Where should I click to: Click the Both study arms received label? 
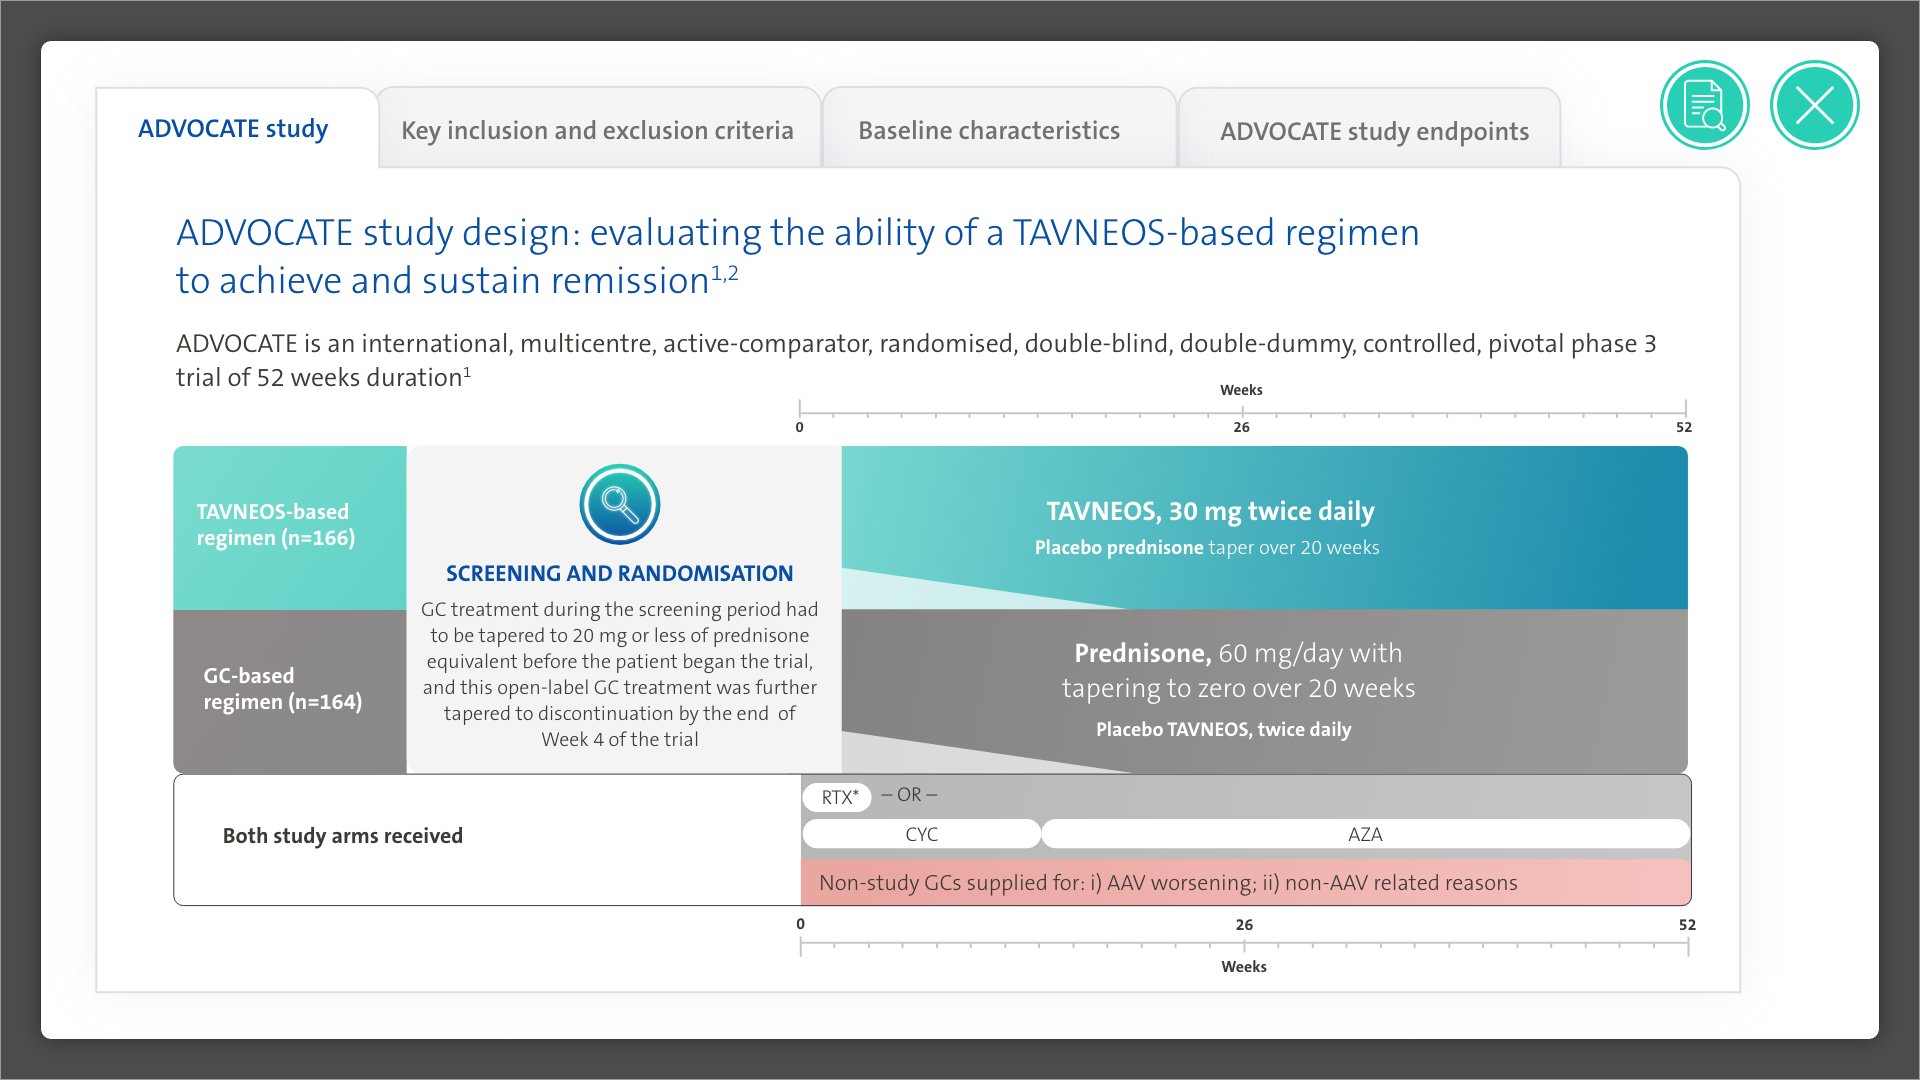342,836
